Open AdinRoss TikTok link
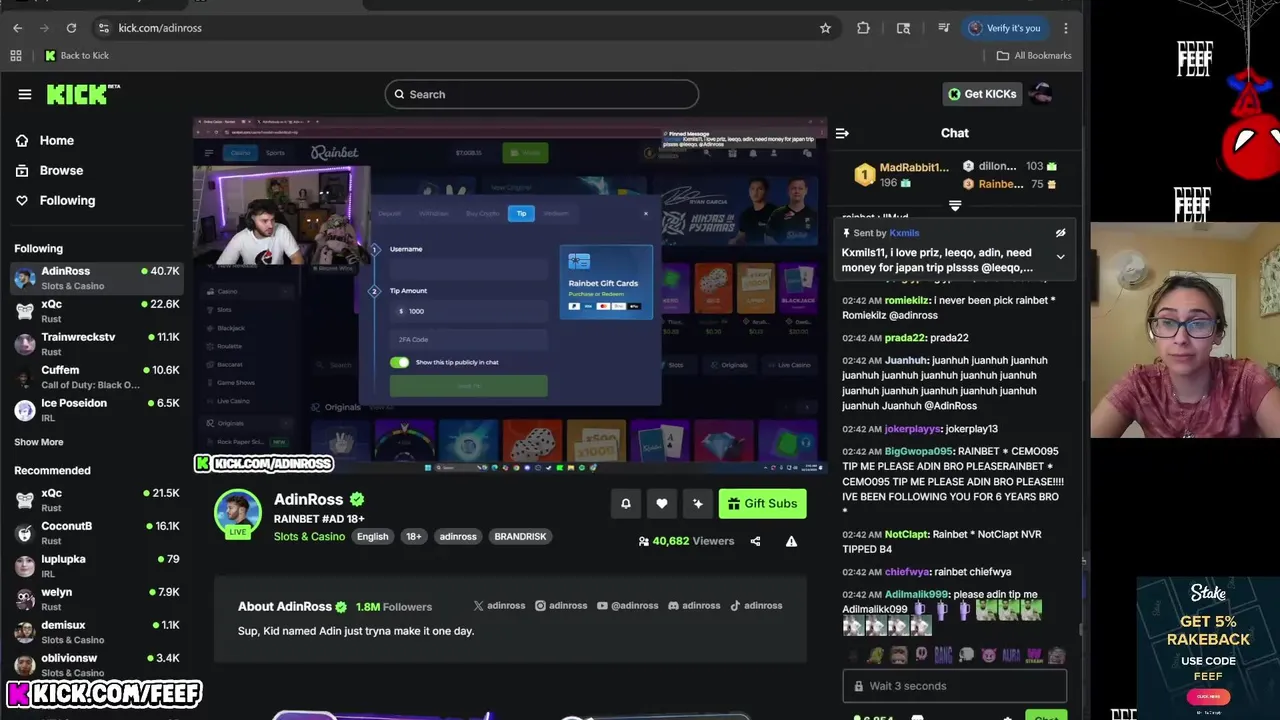This screenshot has width=1280, height=720. 756,605
